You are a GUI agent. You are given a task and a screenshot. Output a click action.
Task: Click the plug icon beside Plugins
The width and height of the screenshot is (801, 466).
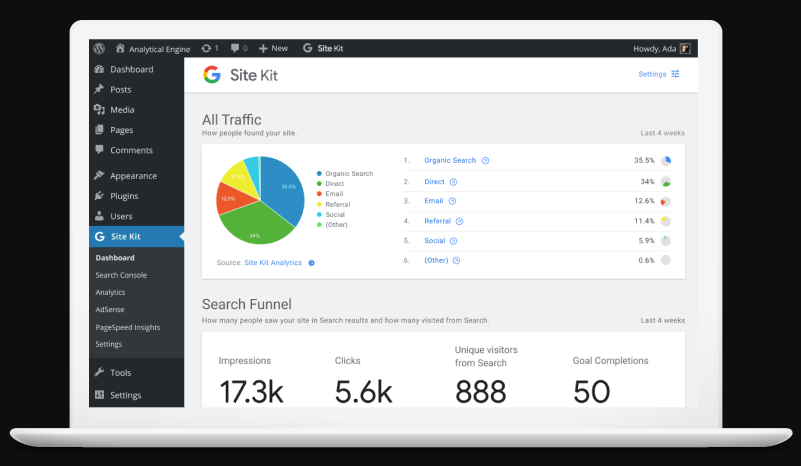99,196
